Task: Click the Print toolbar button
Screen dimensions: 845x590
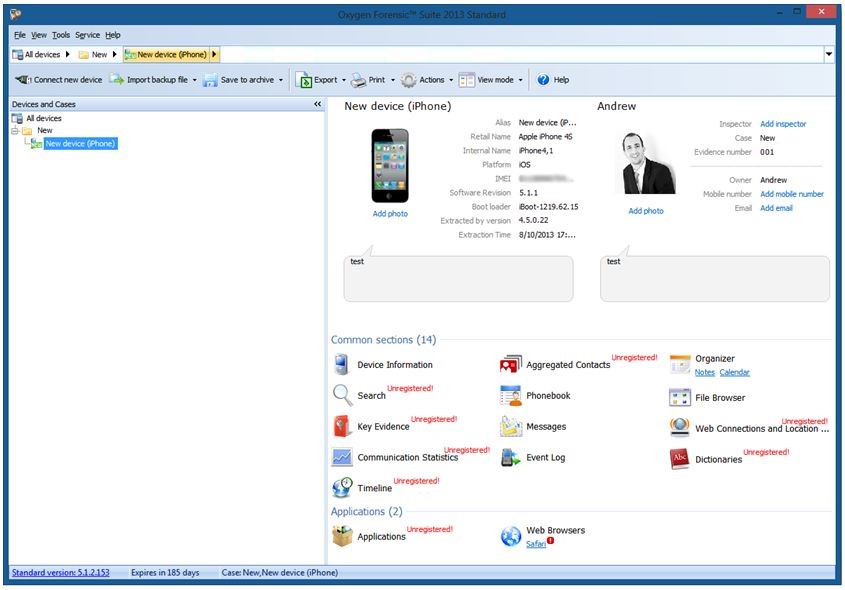Action: [x=368, y=80]
